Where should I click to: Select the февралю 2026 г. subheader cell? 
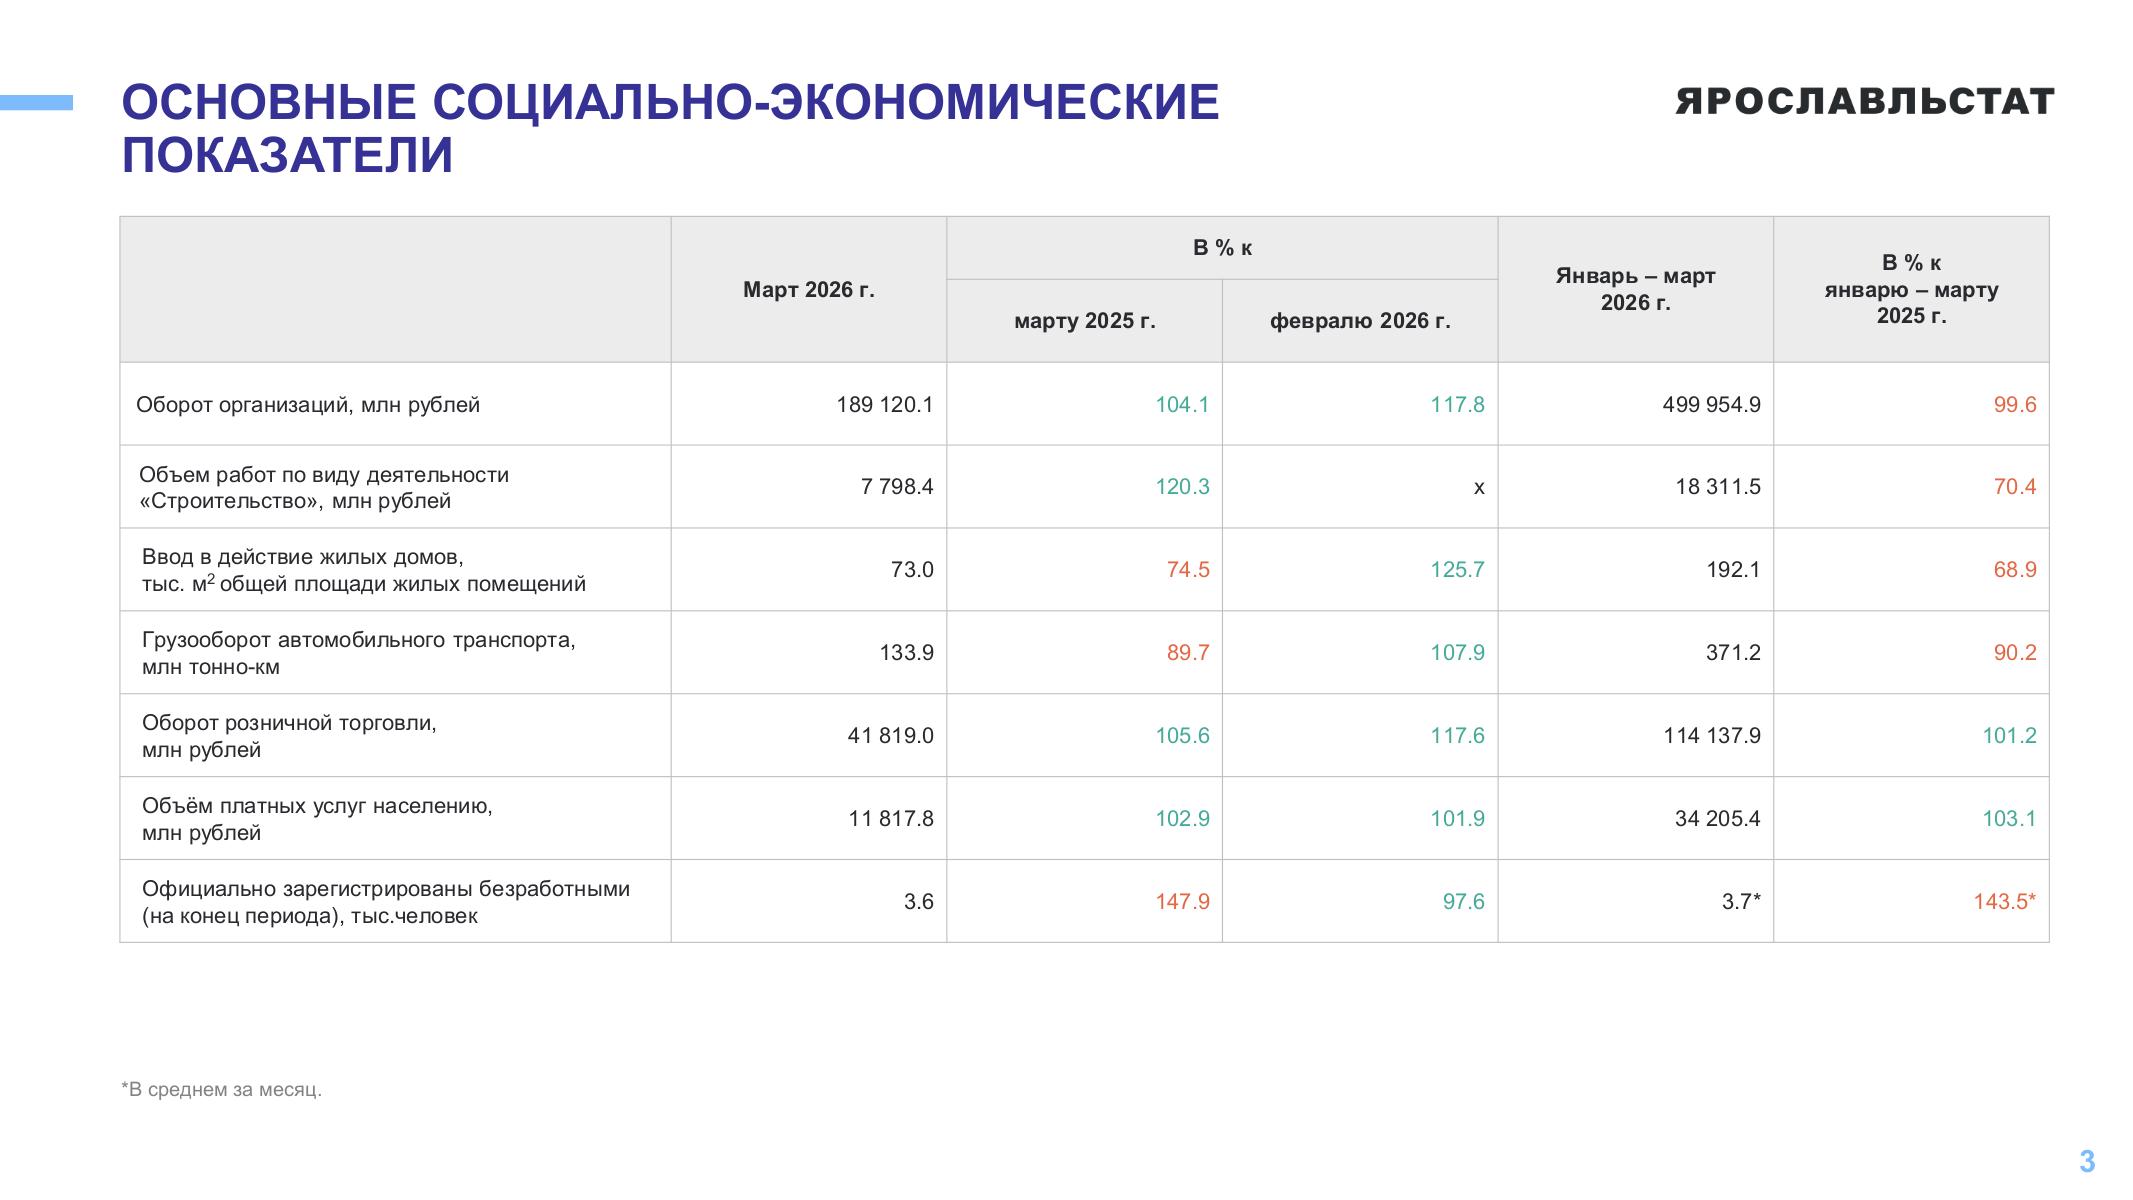tap(1360, 321)
